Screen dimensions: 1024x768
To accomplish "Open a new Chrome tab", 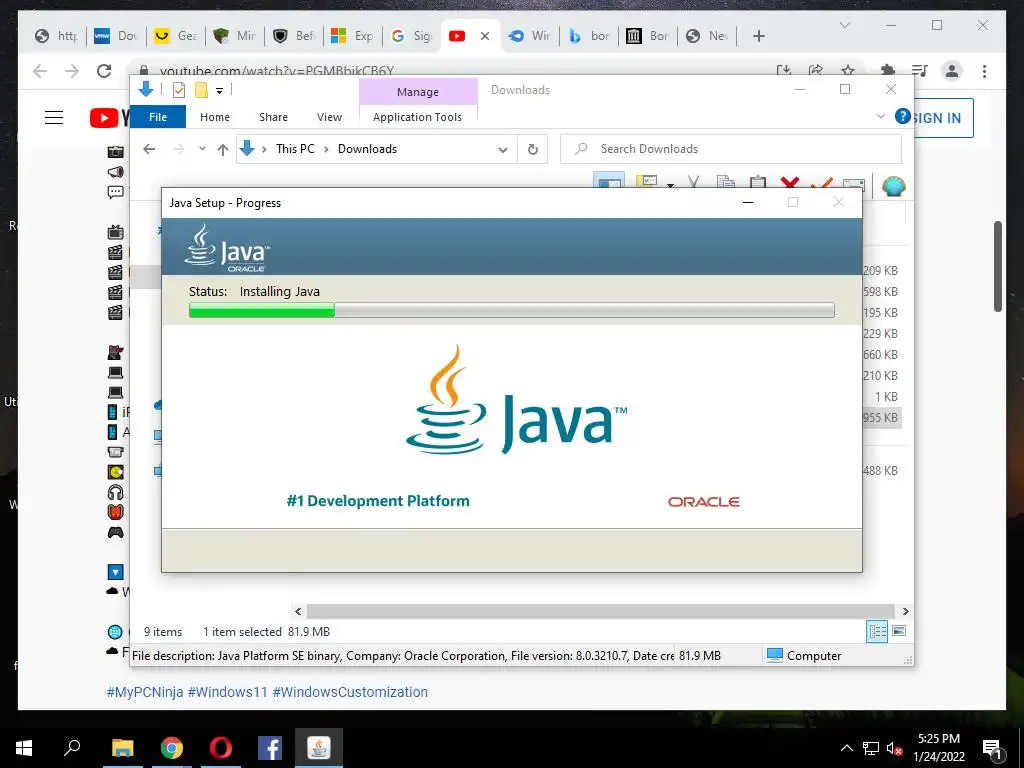I will [x=758, y=36].
